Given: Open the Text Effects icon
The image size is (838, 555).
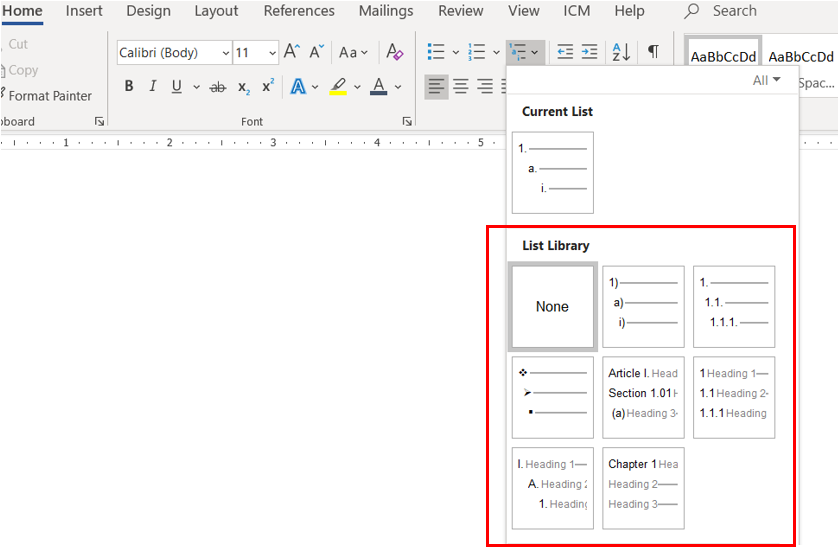Looking at the screenshot, I should [x=297, y=87].
